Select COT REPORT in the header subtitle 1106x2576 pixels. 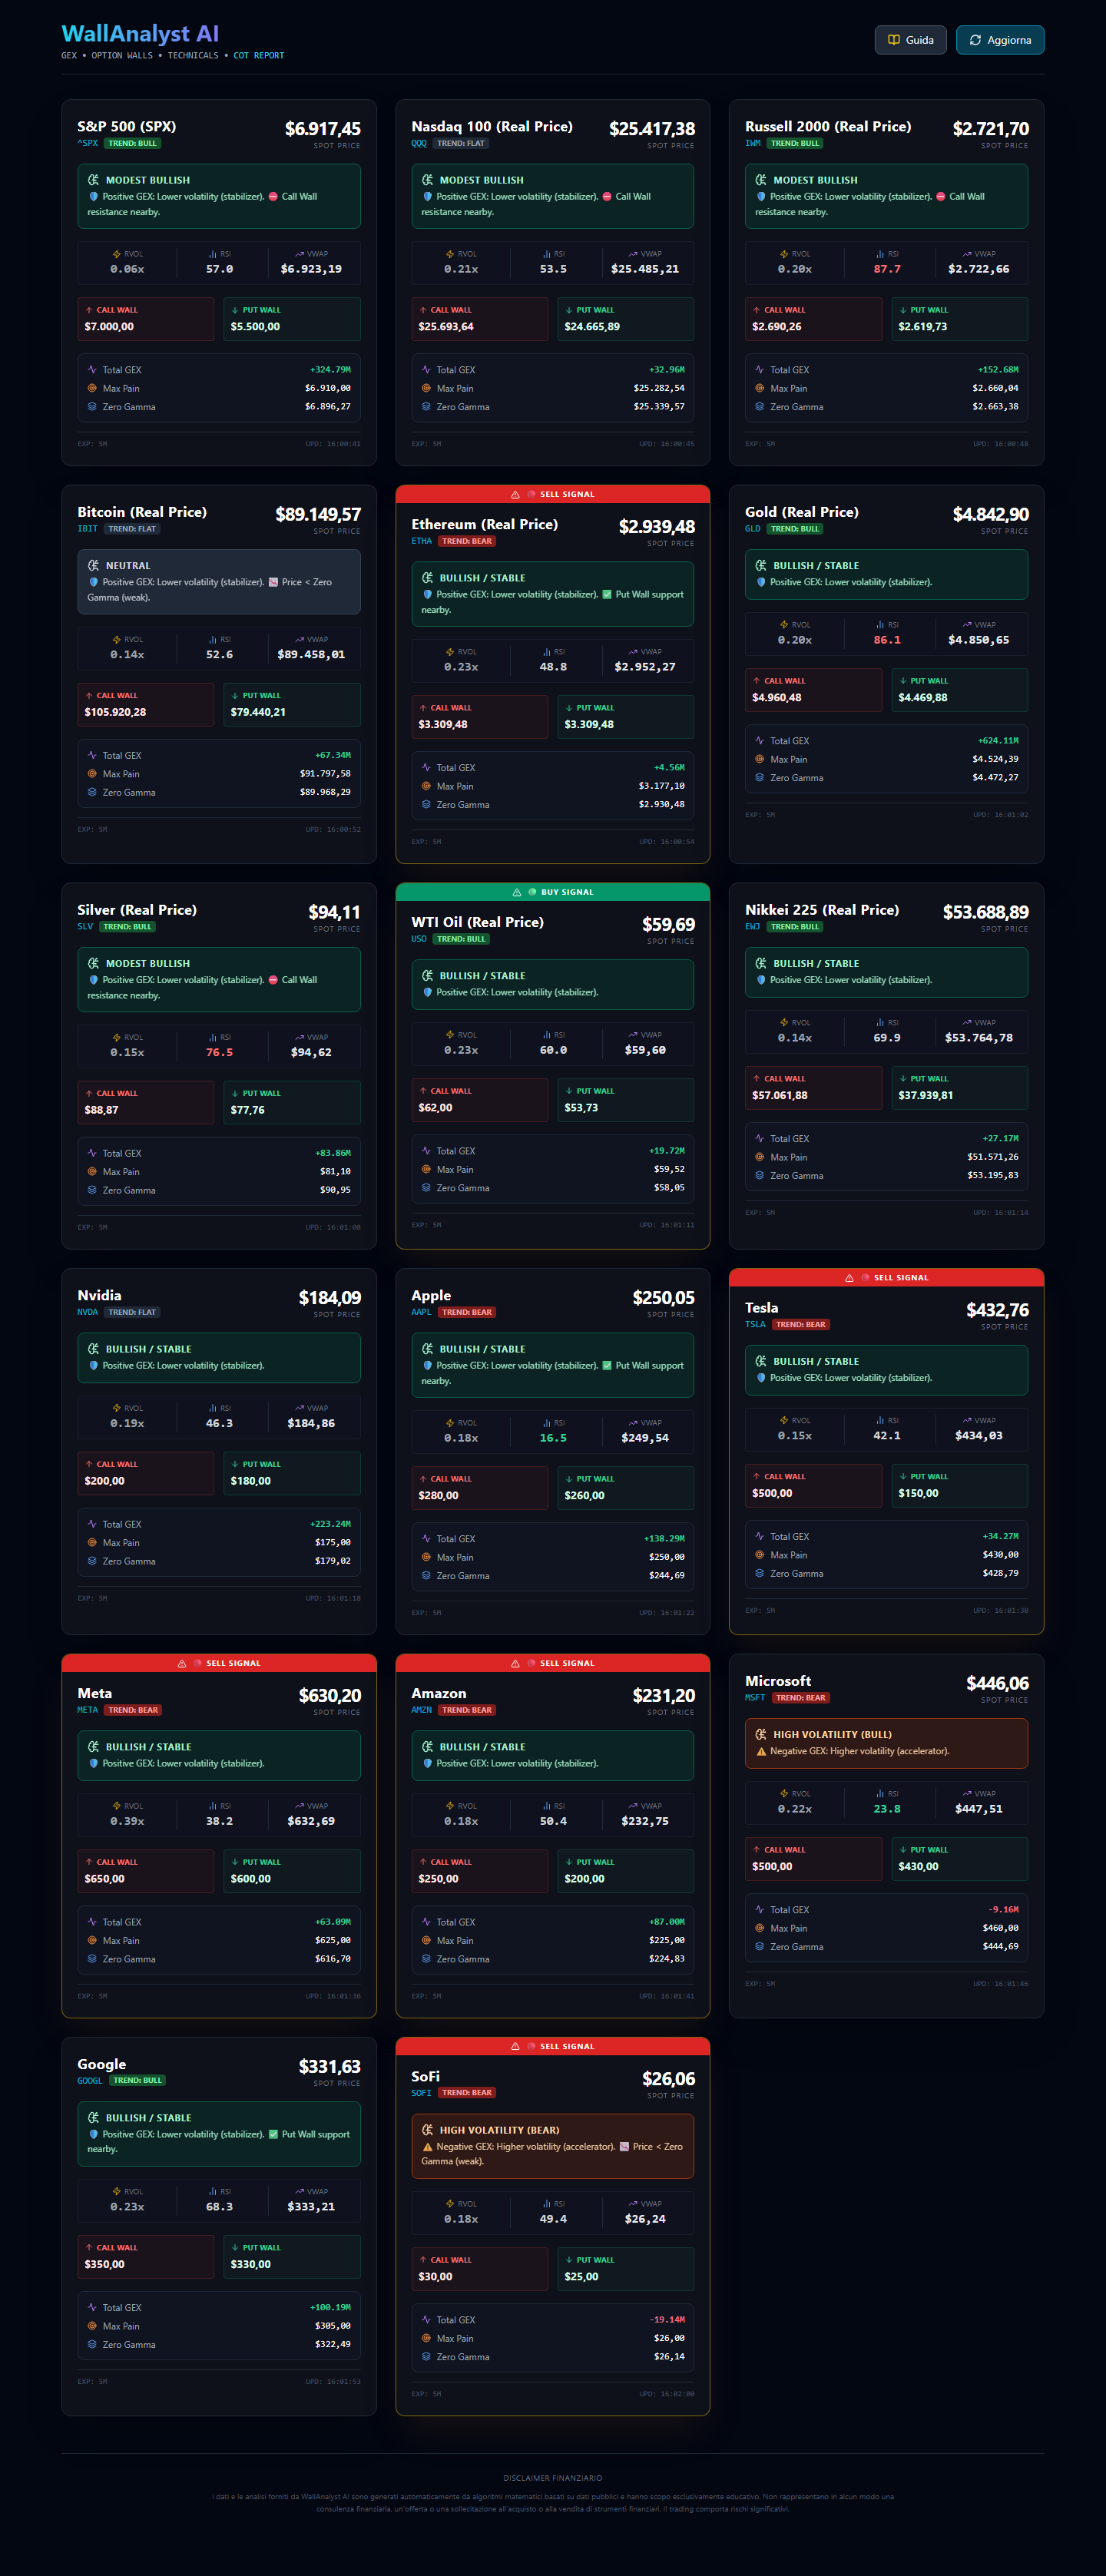(x=259, y=56)
